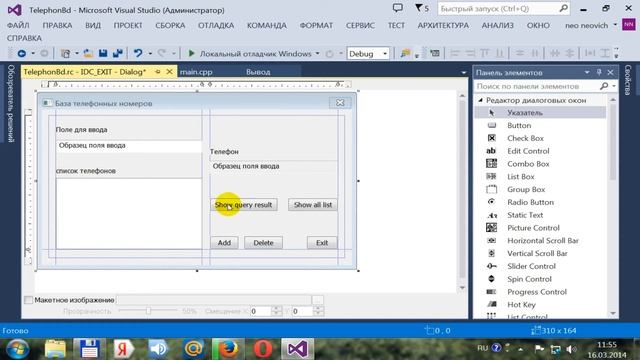Collapse the Редактор диалоговых окон group
This screenshot has width=640, height=360.
pyautogui.click(x=480, y=100)
